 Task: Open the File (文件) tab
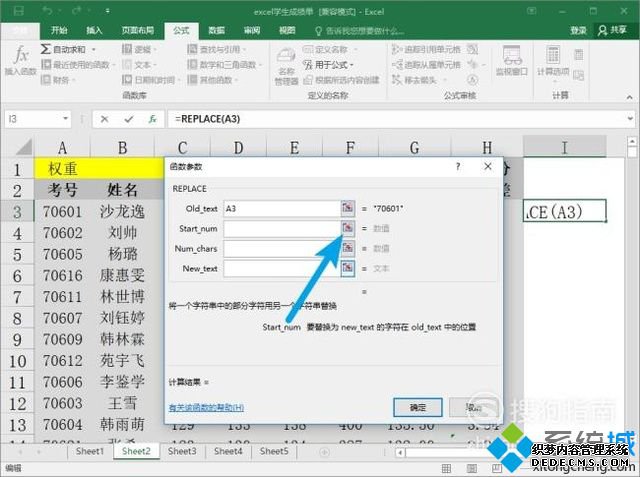[20, 30]
